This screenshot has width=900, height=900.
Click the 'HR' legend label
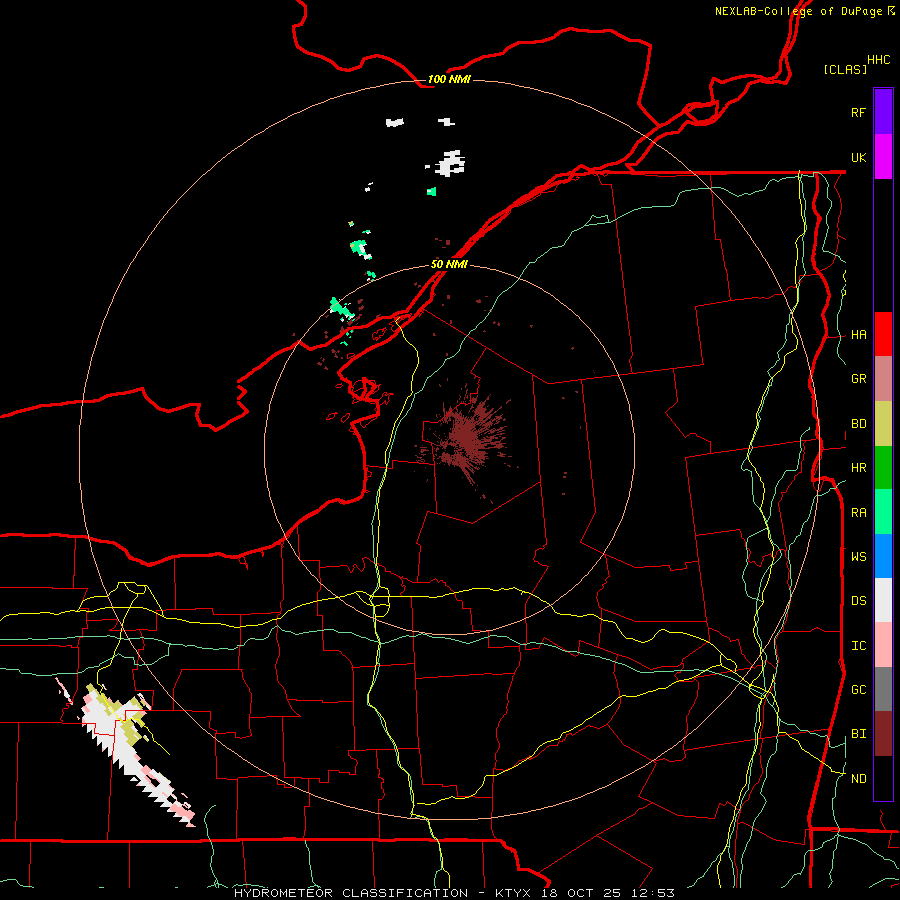click(859, 468)
